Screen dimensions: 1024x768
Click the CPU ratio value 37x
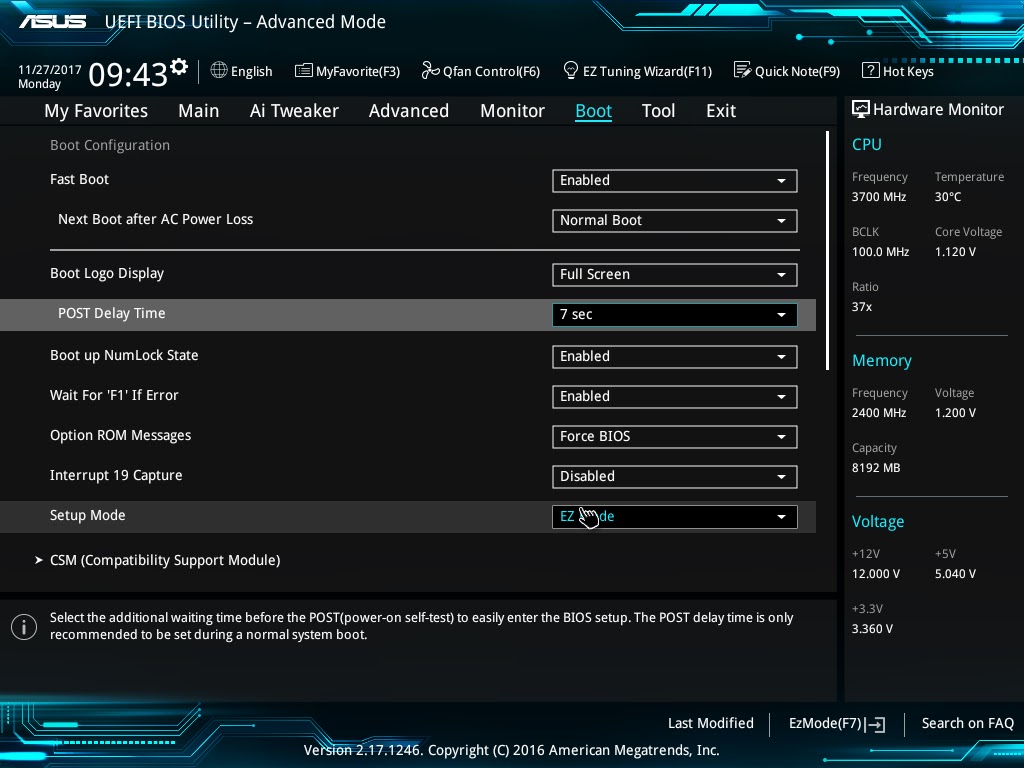(x=861, y=307)
